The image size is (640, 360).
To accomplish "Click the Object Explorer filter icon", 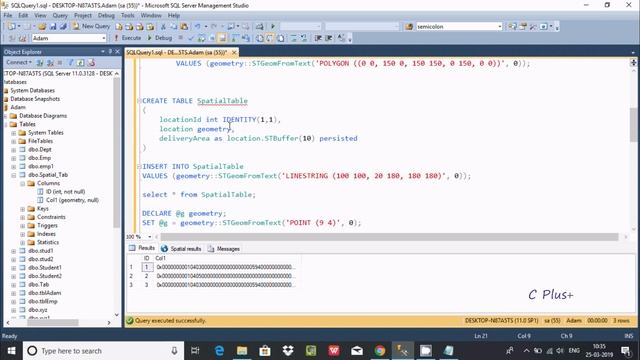I will (70, 62).
